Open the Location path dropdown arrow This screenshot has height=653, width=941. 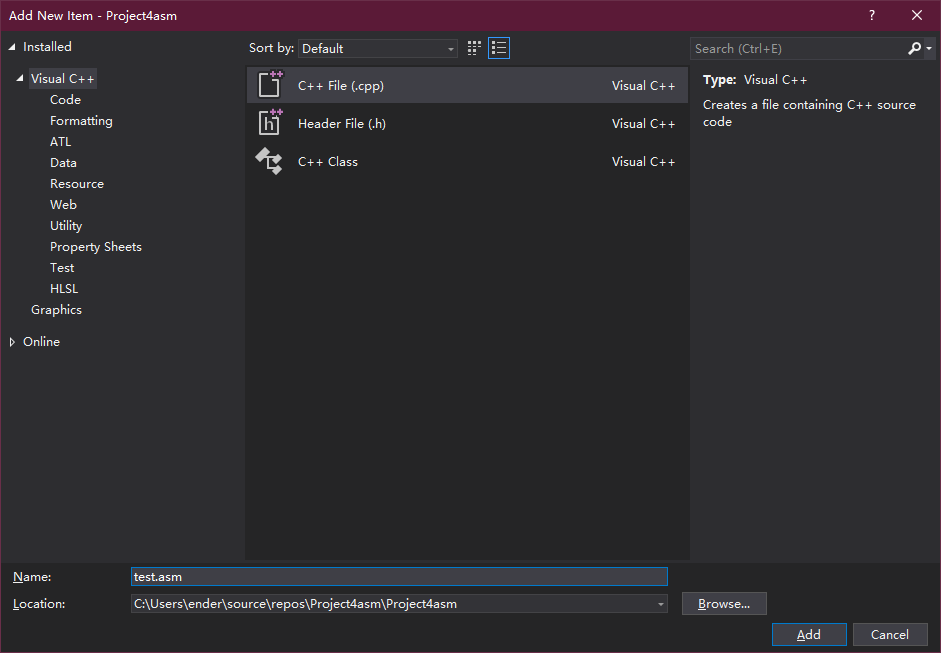658,603
